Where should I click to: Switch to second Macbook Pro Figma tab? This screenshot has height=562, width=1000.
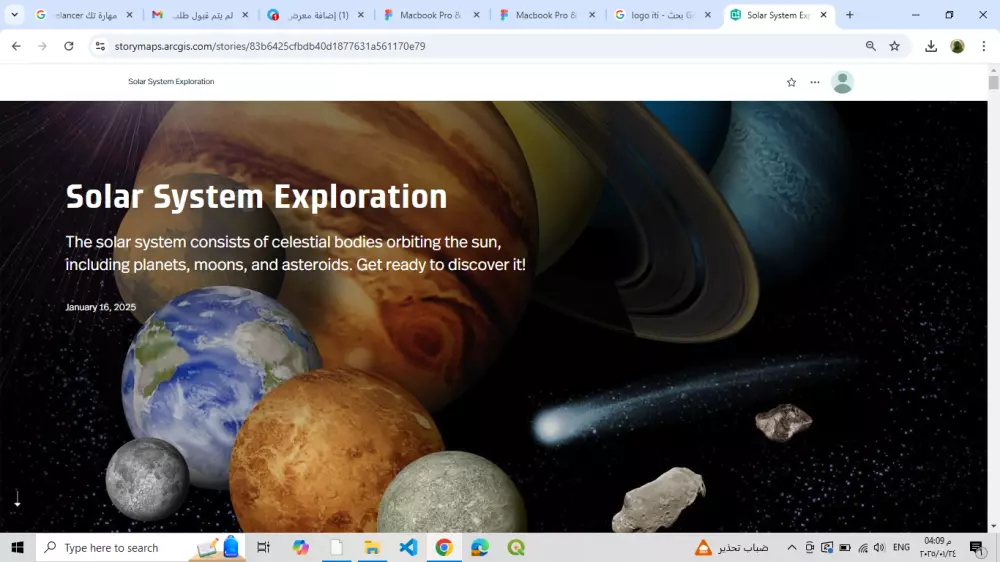(x=547, y=15)
